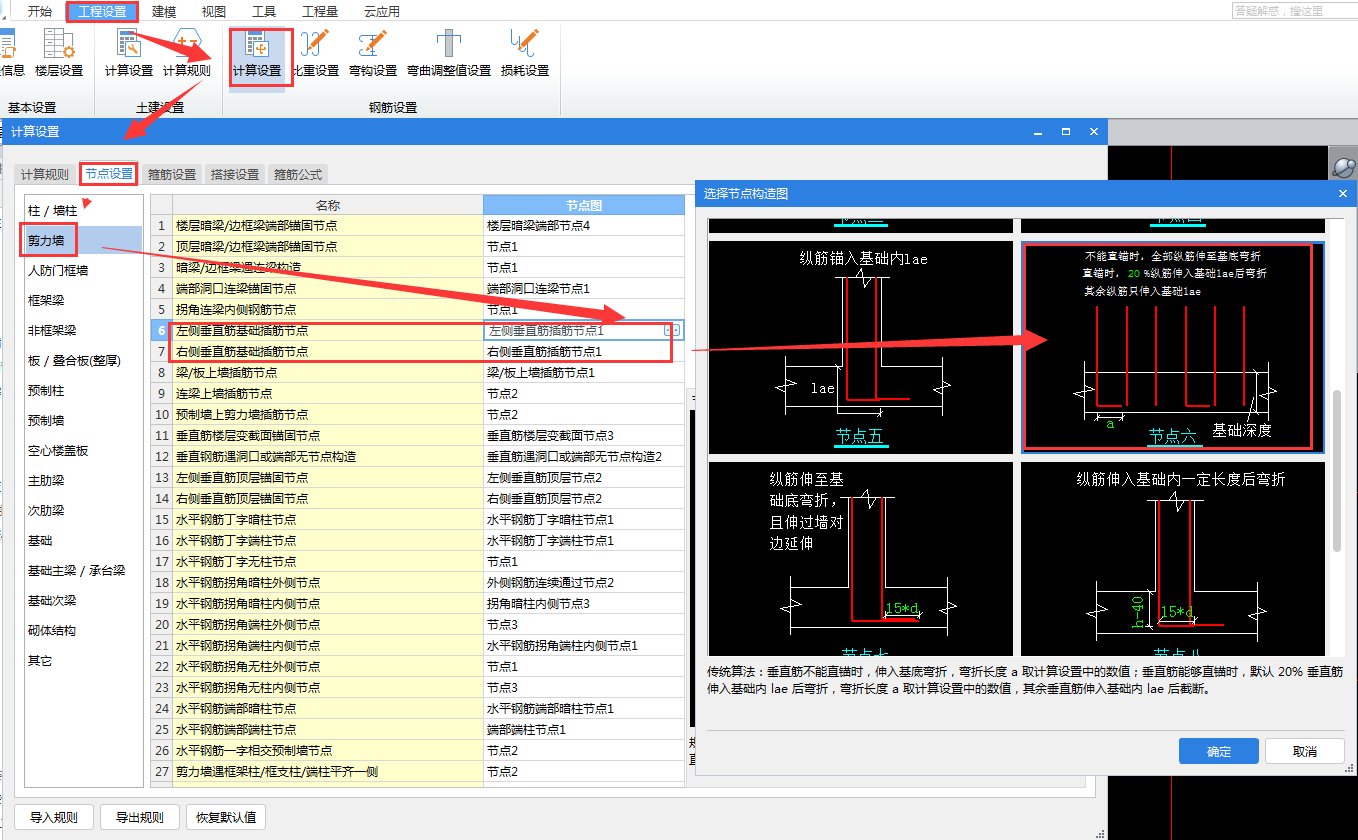1358x840 pixels.
Task: Choose 板 / 叠合板(整厚) category
Action: click(84, 361)
